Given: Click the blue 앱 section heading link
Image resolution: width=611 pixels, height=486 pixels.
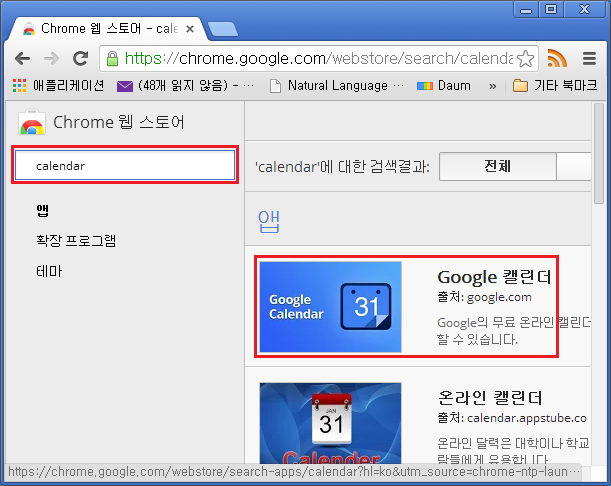Looking at the screenshot, I should [x=268, y=221].
